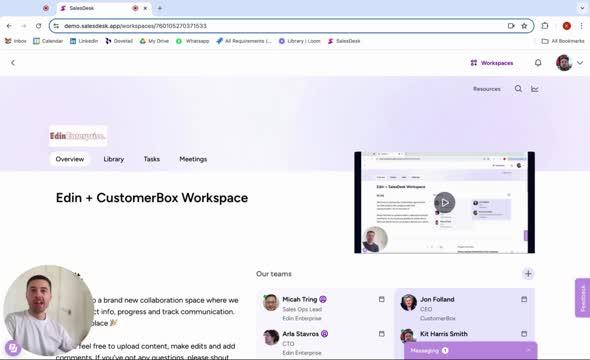The height and width of the screenshot is (360, 590).
Task: Open the tab search dropdown arrow
Action: tap(582, 8)
